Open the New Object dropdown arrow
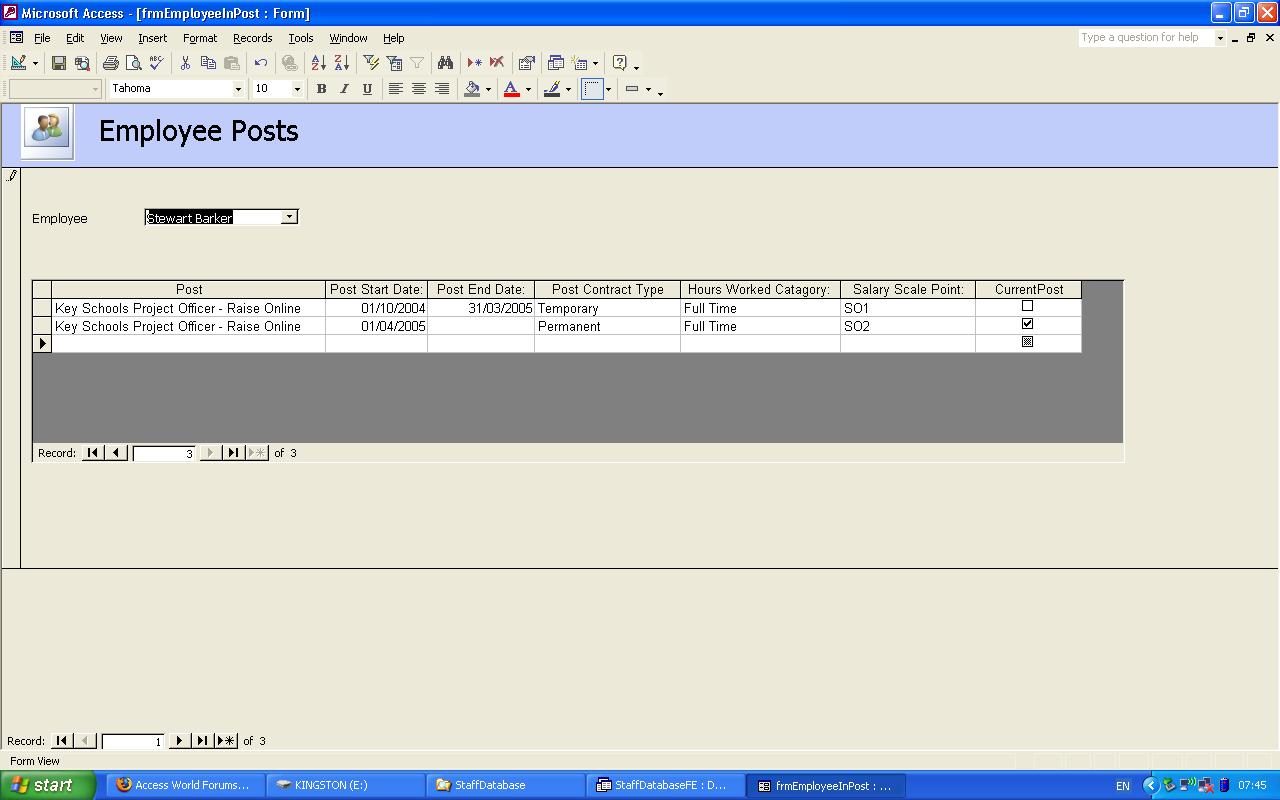The width and height of the screenshot is (1280, 800). [x=595, y=63]
